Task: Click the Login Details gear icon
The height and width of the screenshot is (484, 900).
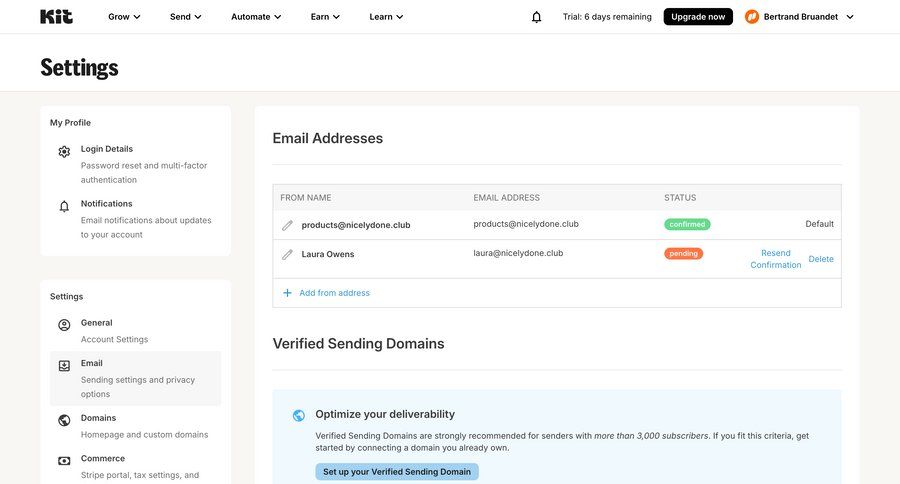Action: (64, 152)
